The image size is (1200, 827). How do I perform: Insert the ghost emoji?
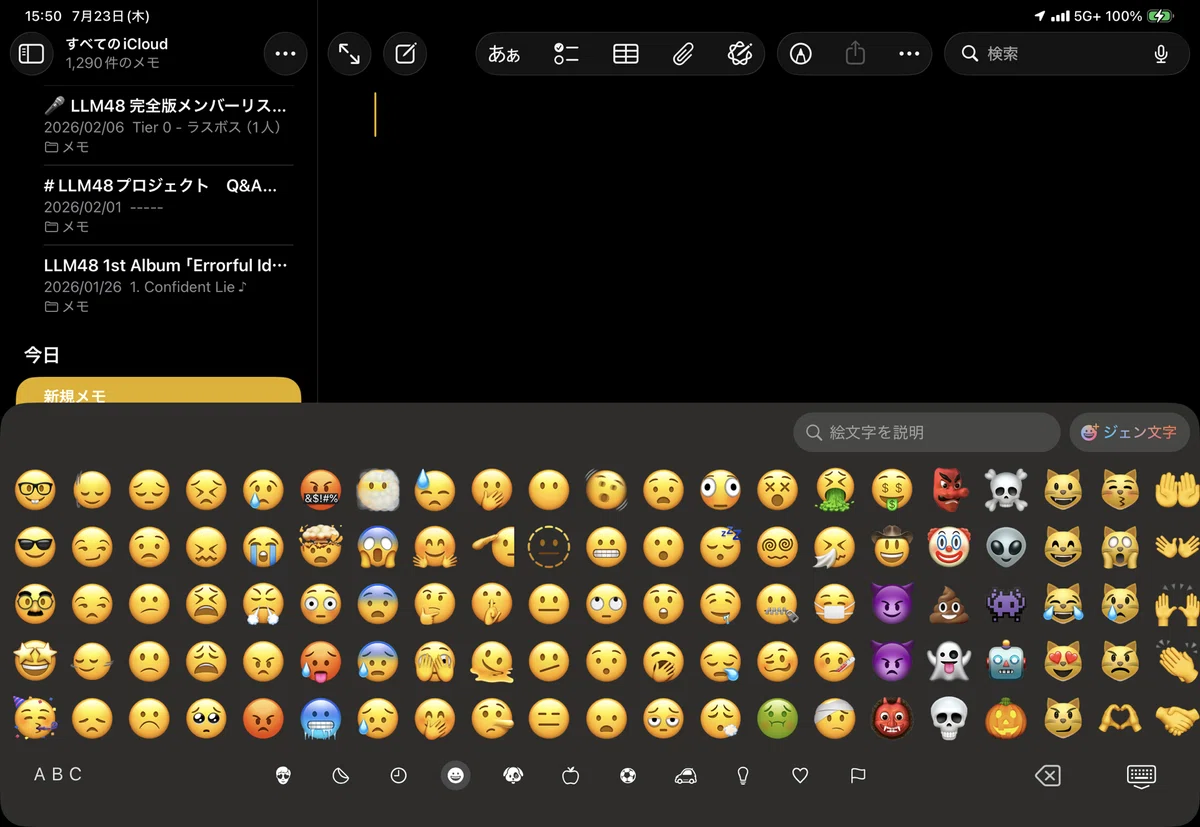[947, 661]
